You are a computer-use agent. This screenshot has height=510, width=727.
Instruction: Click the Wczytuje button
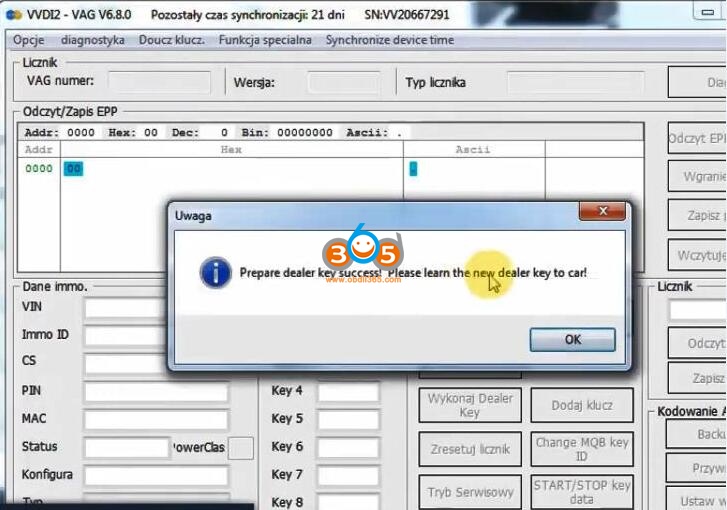tap(697, 255)
